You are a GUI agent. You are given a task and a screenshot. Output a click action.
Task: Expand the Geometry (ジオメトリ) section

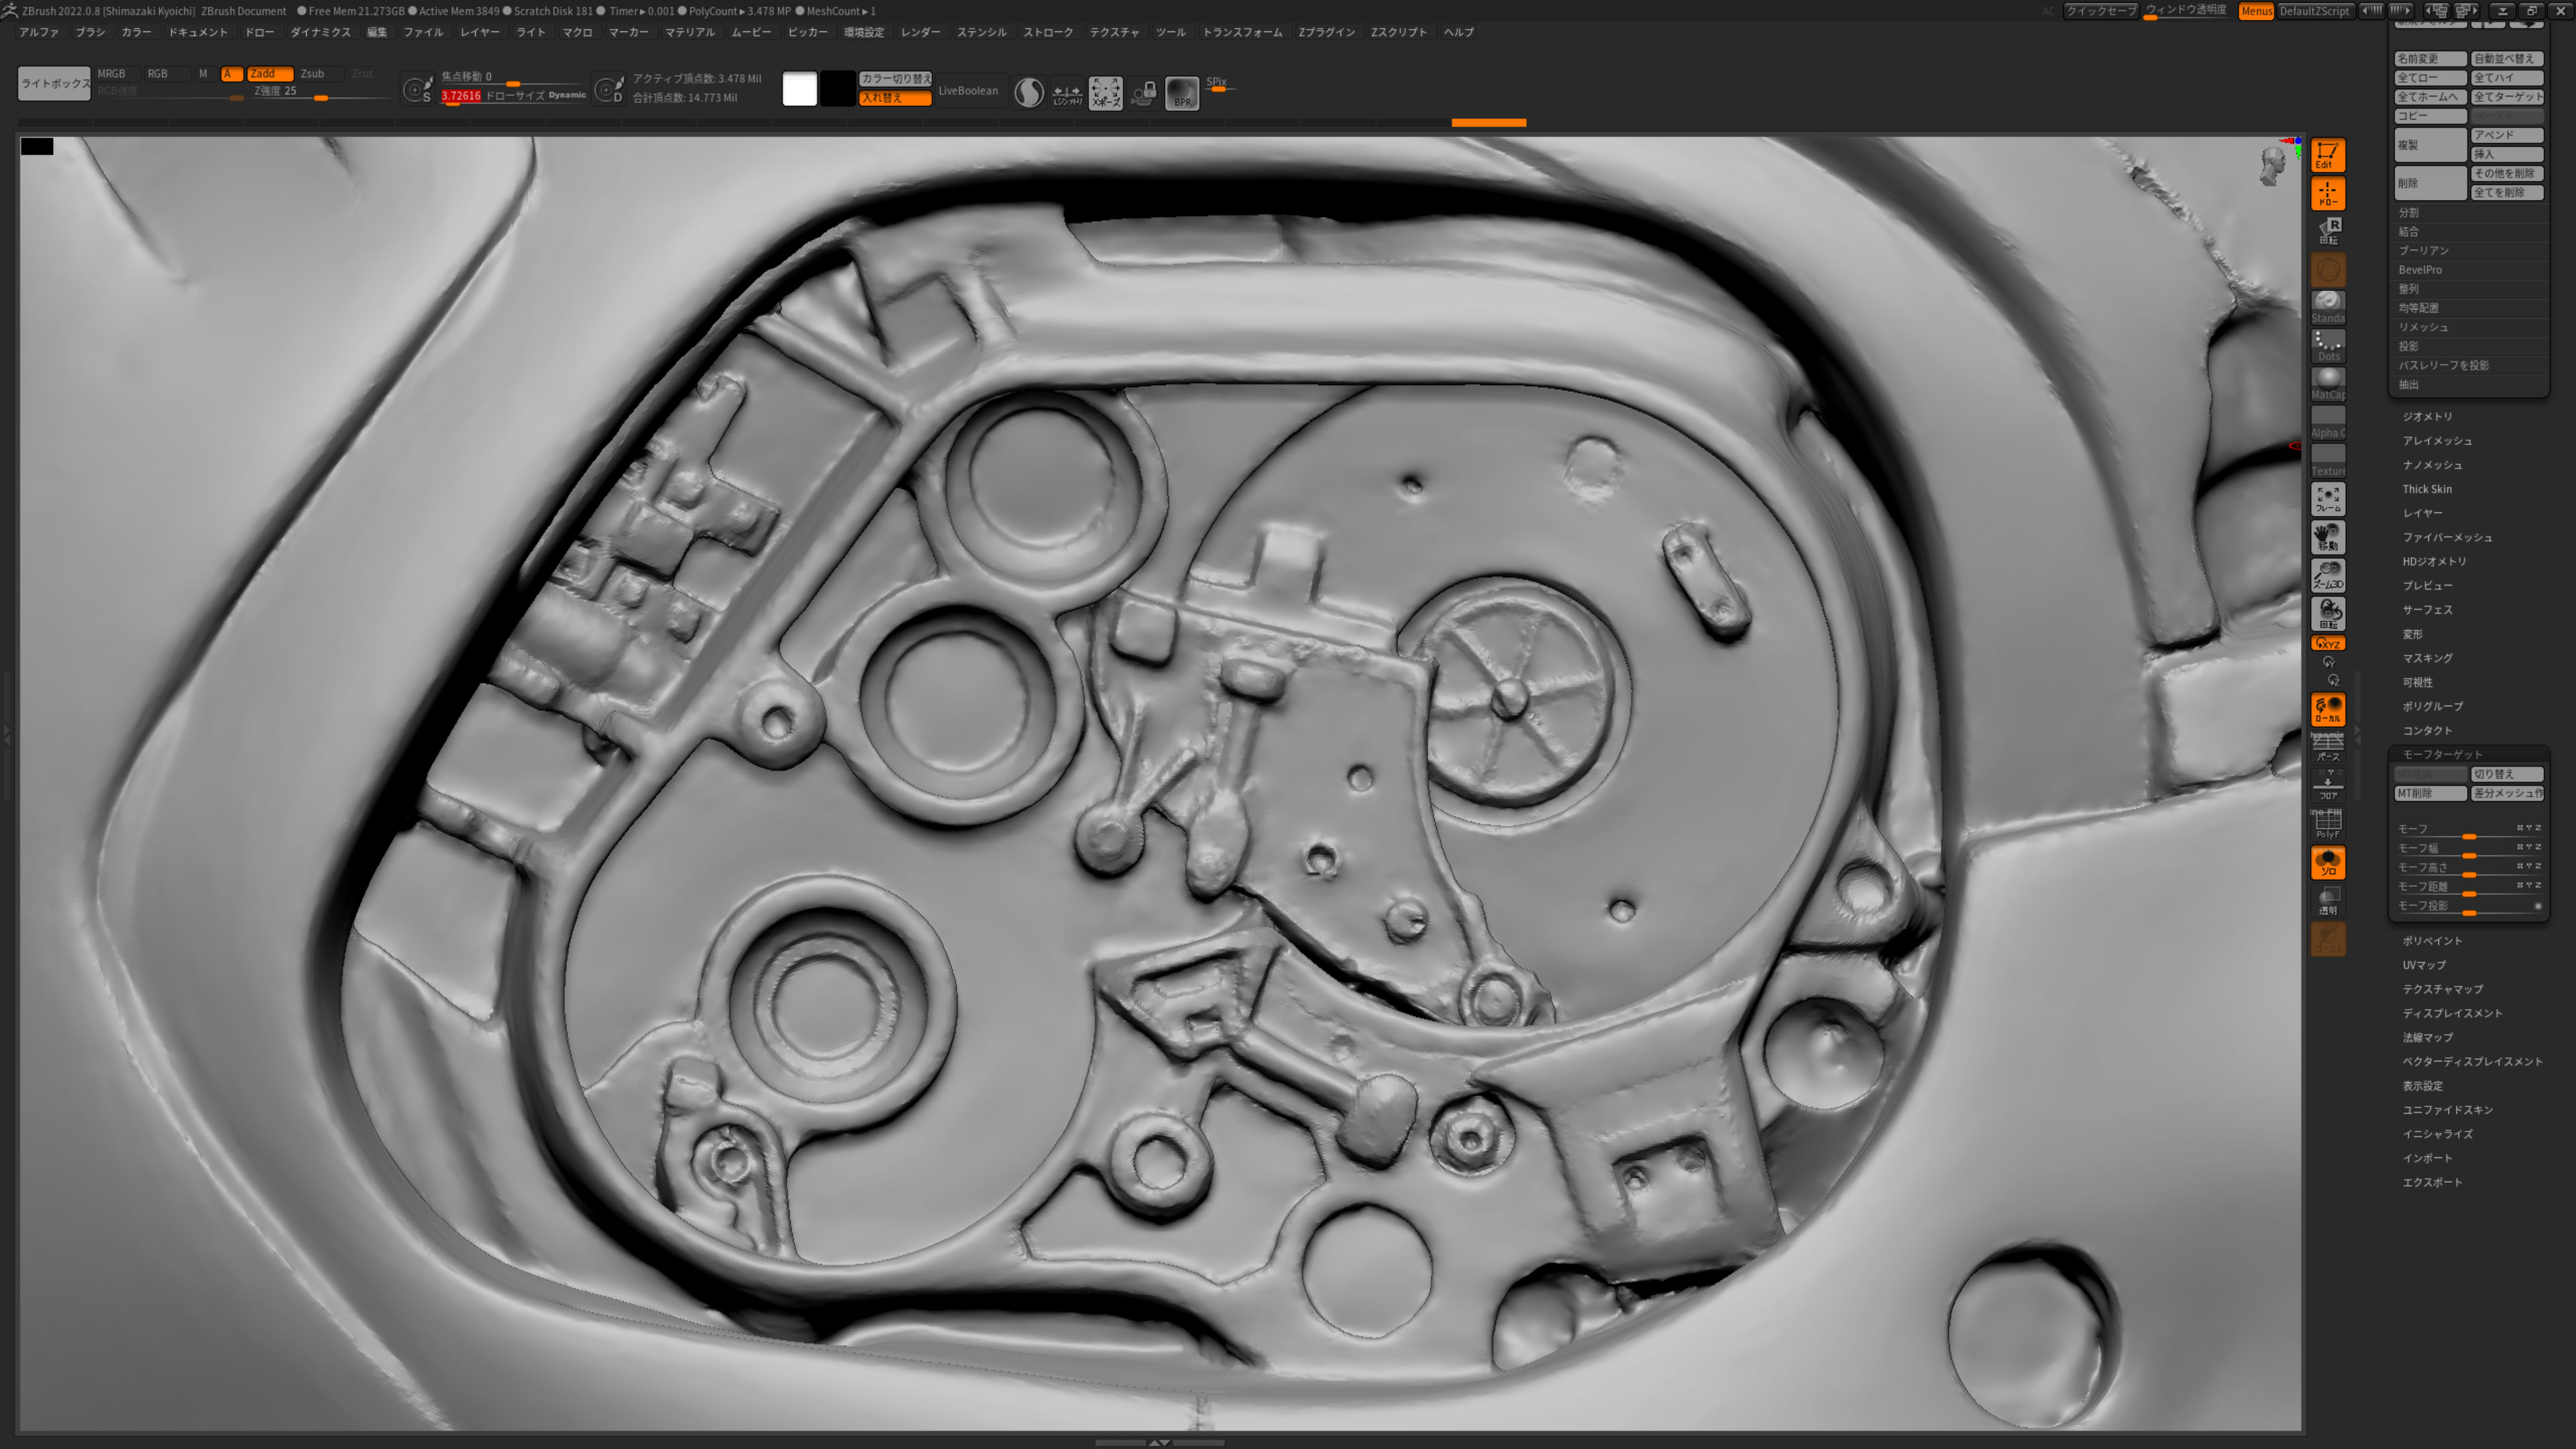tap(2427, 417)
